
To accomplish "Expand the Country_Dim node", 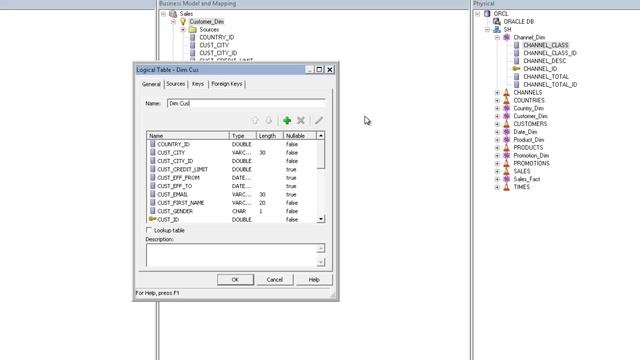I will pyautogui.click(x=497, y=109).
